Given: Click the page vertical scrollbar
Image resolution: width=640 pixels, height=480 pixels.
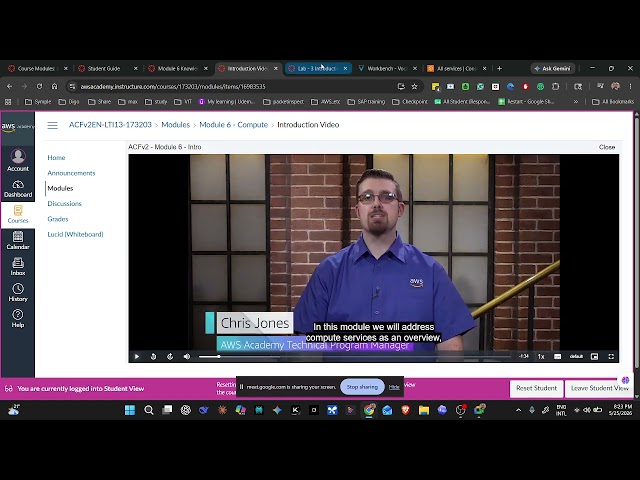Looking at the screenshot, I should pyautogui.click(x=637, y=243).
